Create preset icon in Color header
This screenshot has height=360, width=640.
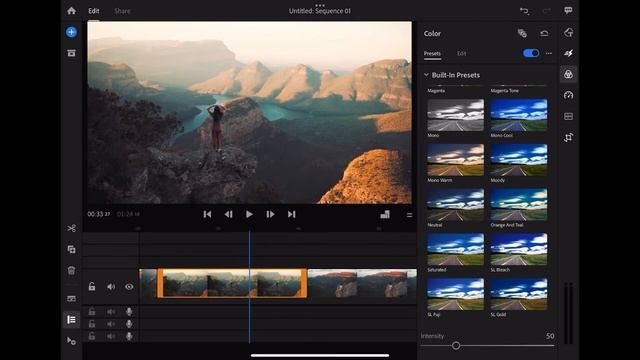[522, 33]
